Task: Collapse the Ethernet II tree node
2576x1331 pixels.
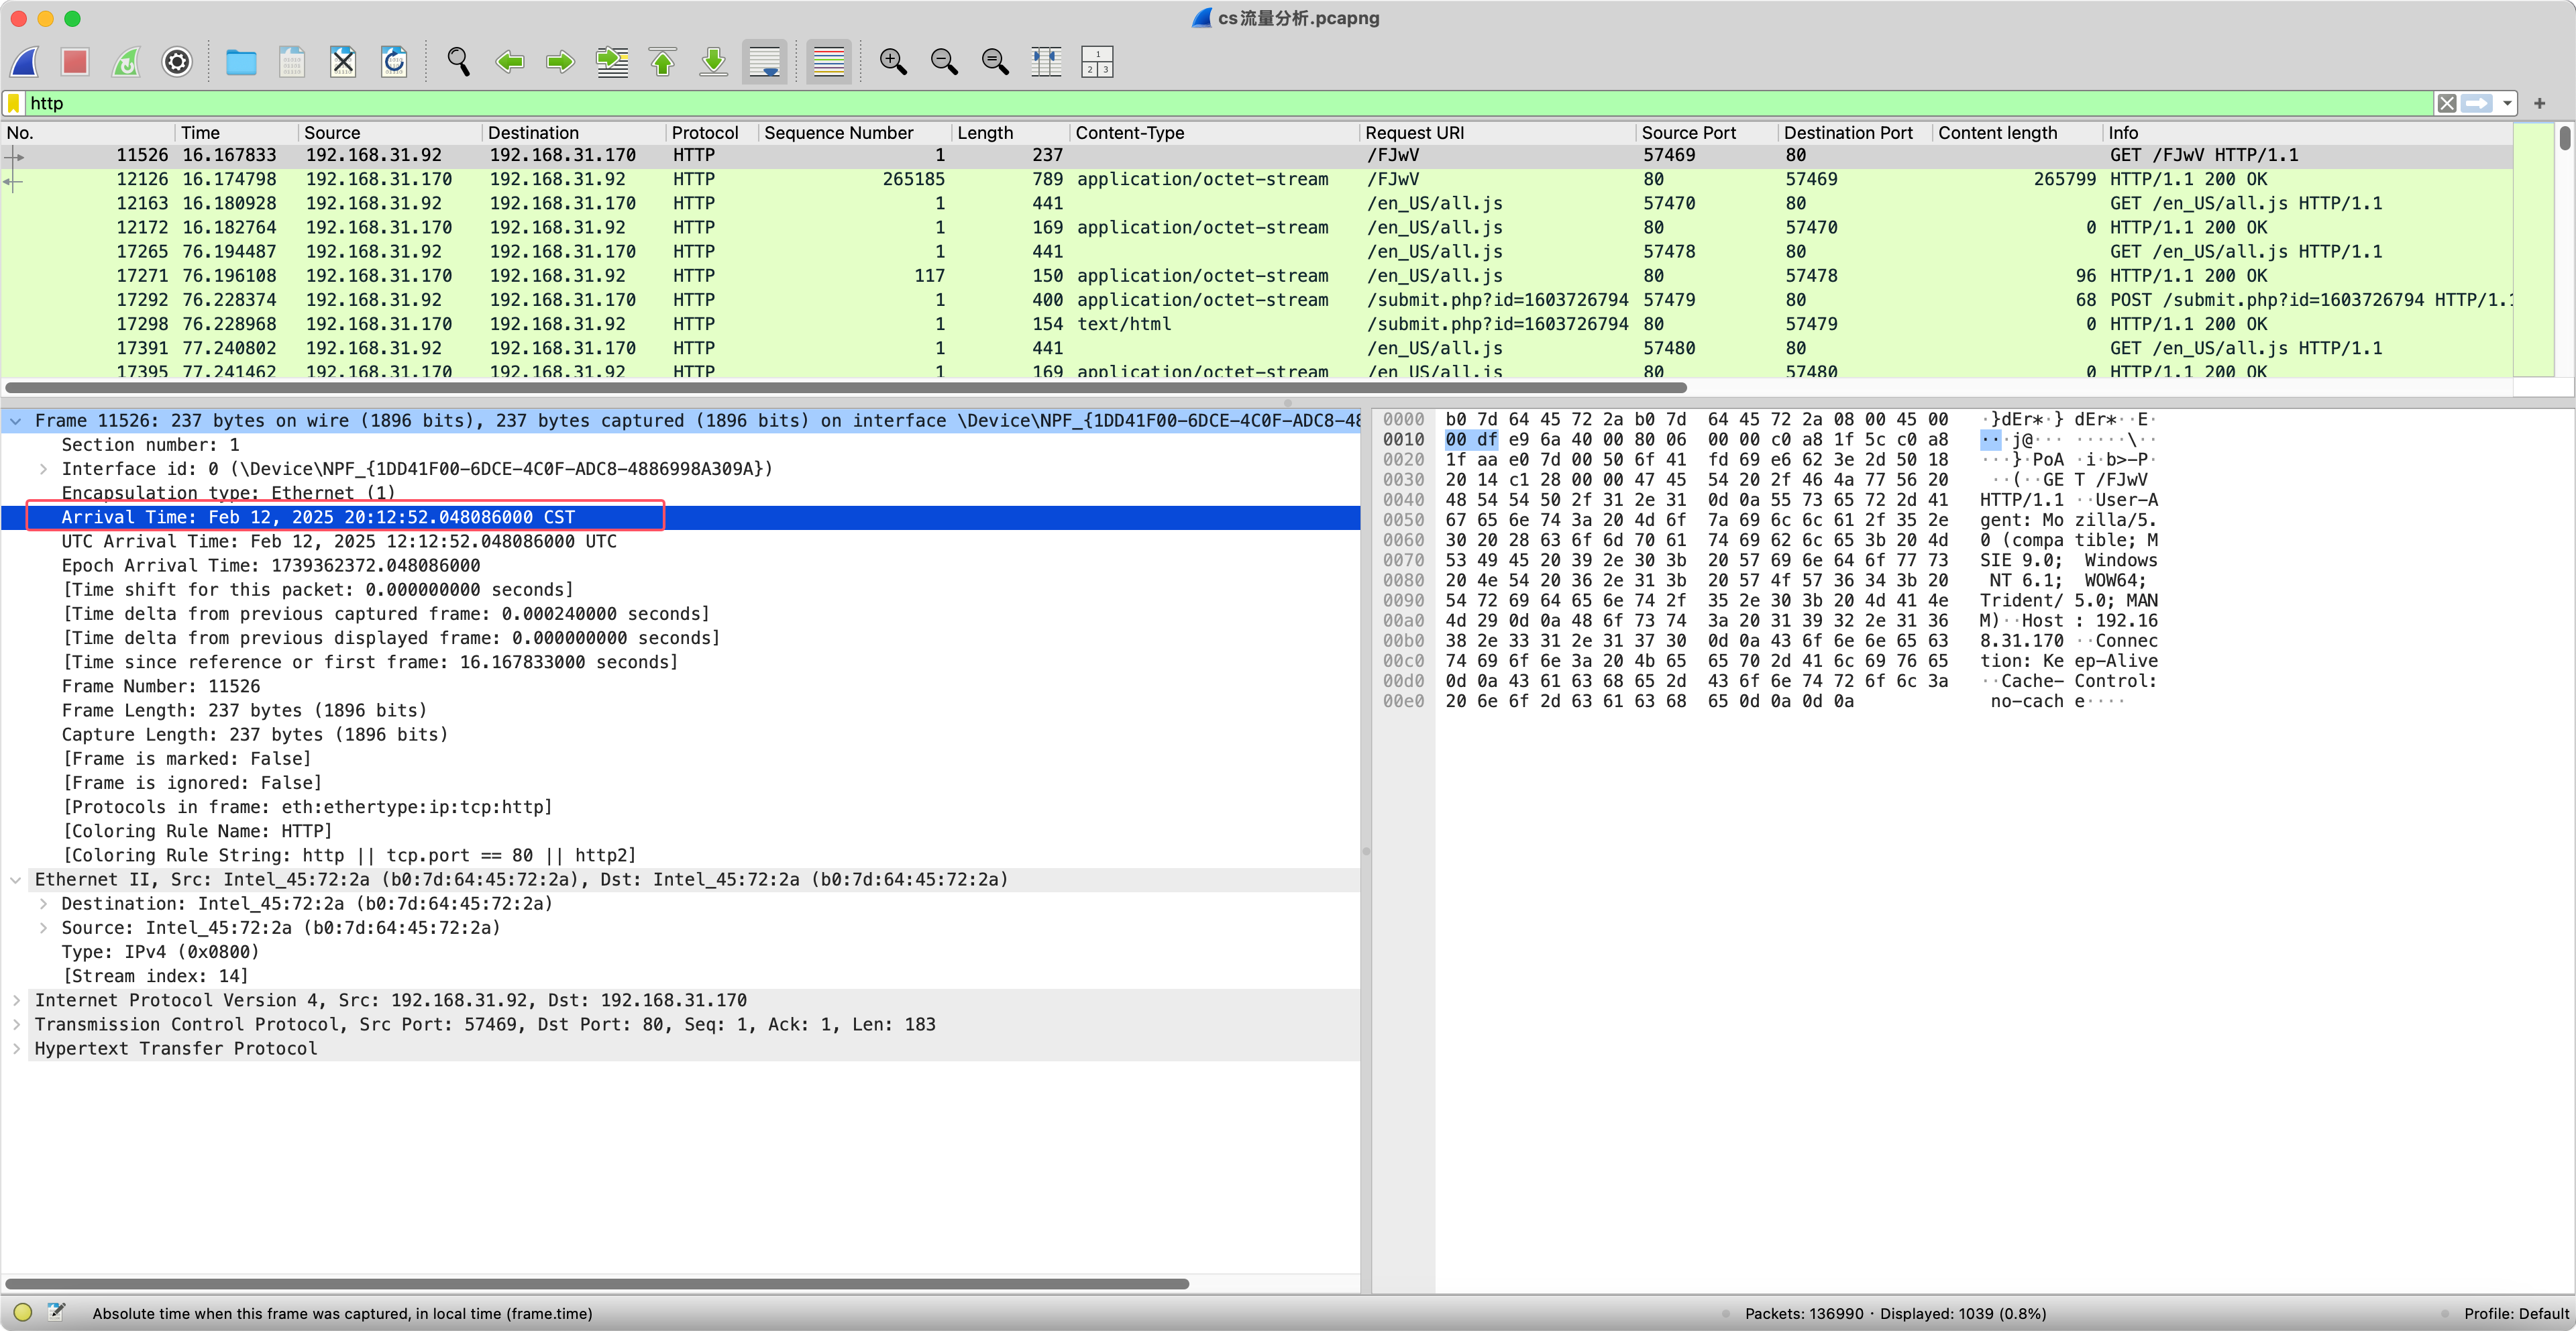Action: pos(16,880)
